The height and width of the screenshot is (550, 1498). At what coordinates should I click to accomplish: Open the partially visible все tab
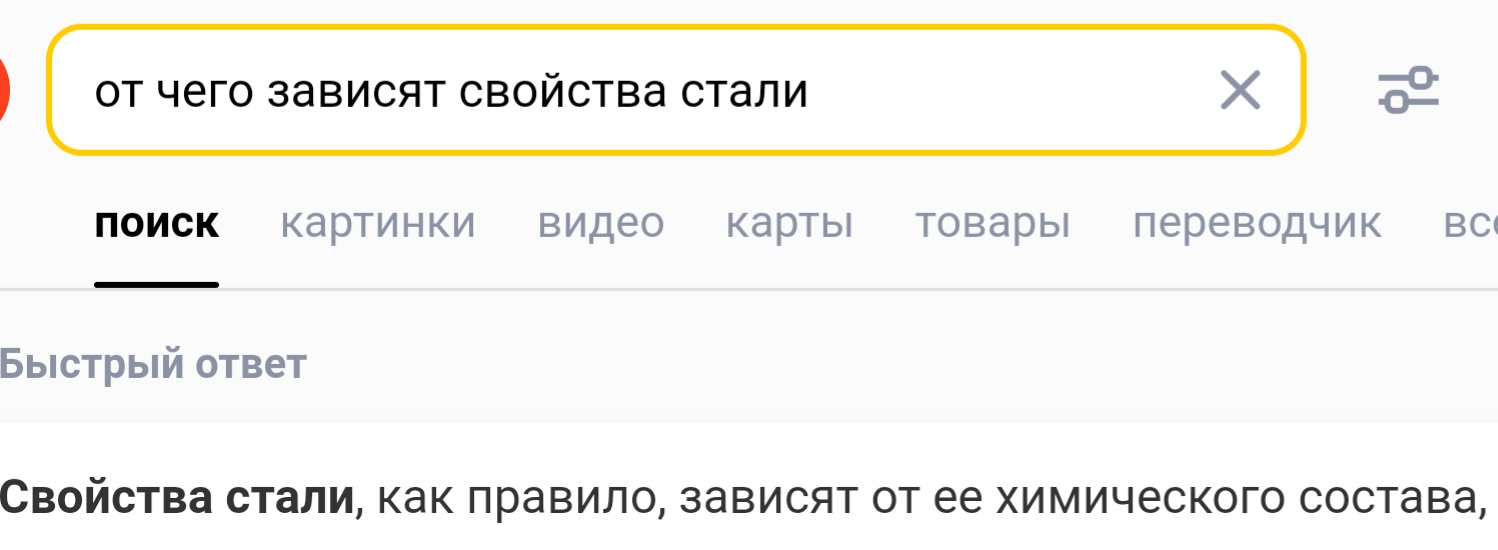(x=1470, y=224)
